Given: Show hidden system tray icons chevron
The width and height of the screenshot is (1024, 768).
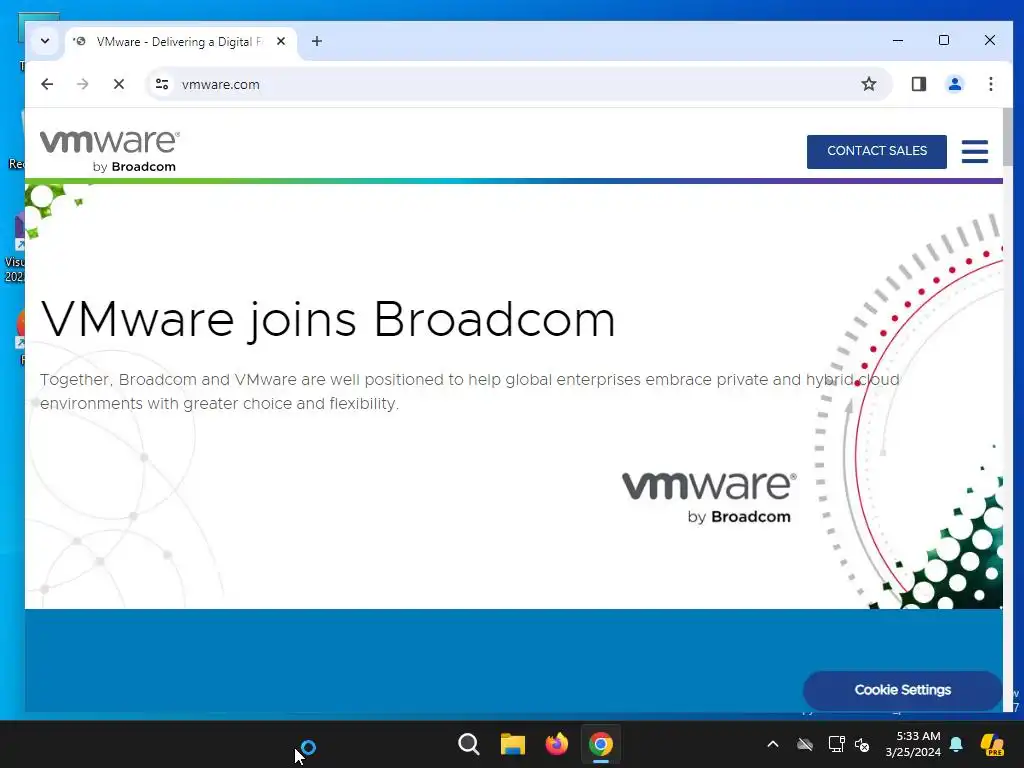Looking at the screenshot, I should [x=773, y=744].
